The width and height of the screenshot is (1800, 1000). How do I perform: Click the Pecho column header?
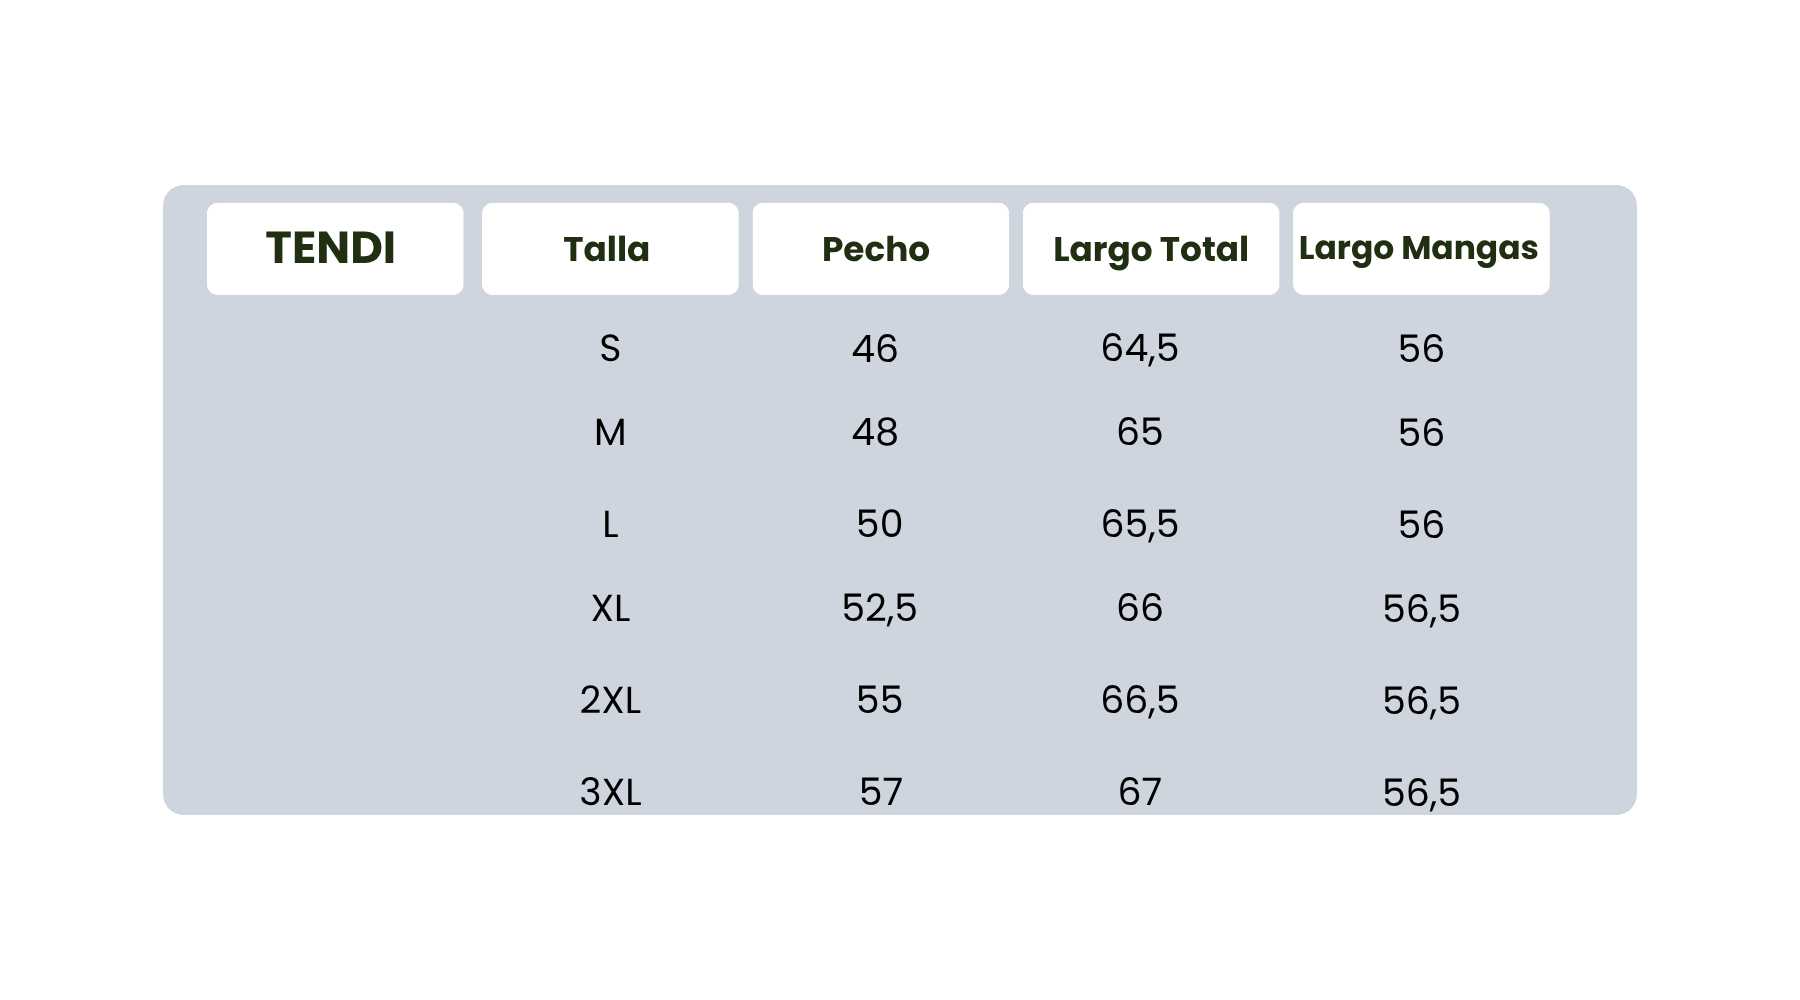[x=876, y=249]
